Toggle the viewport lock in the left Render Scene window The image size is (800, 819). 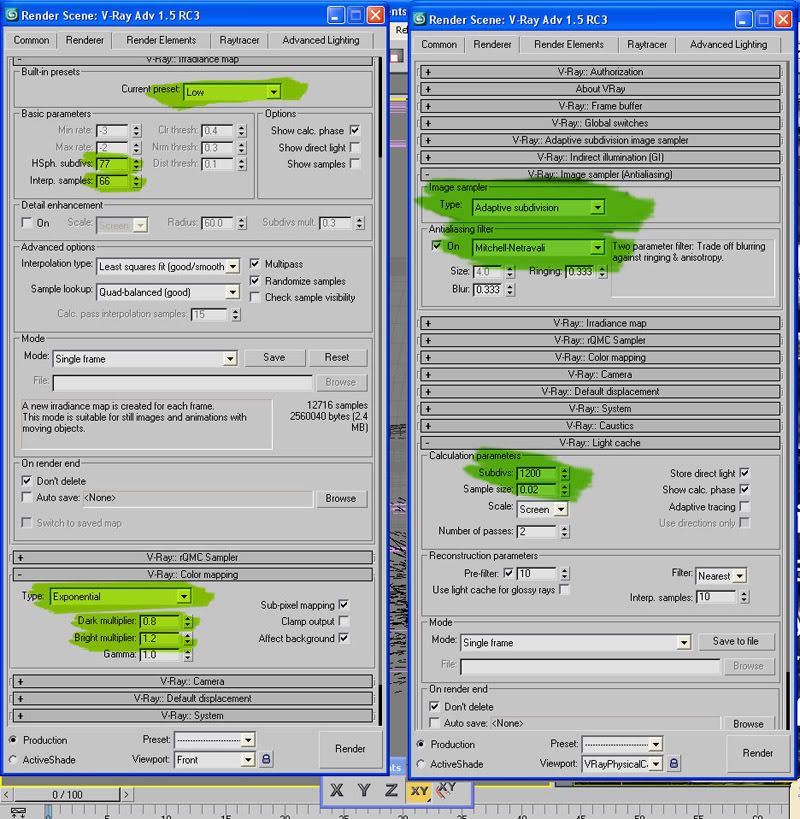point(266,759)
